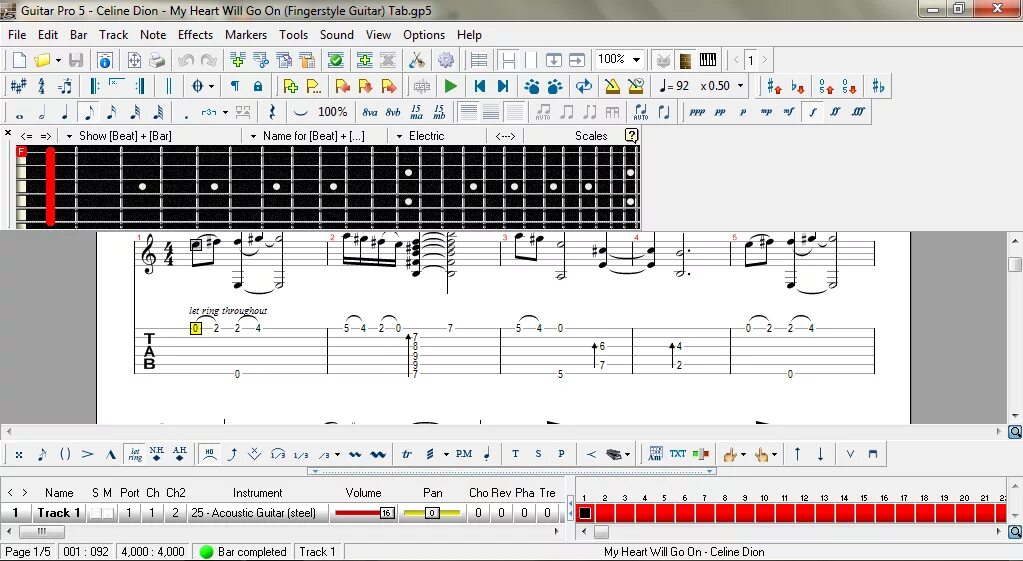Create a new file with the blank page icon
The width and height of the screenshot is (1023, 561).
point(20,61)
